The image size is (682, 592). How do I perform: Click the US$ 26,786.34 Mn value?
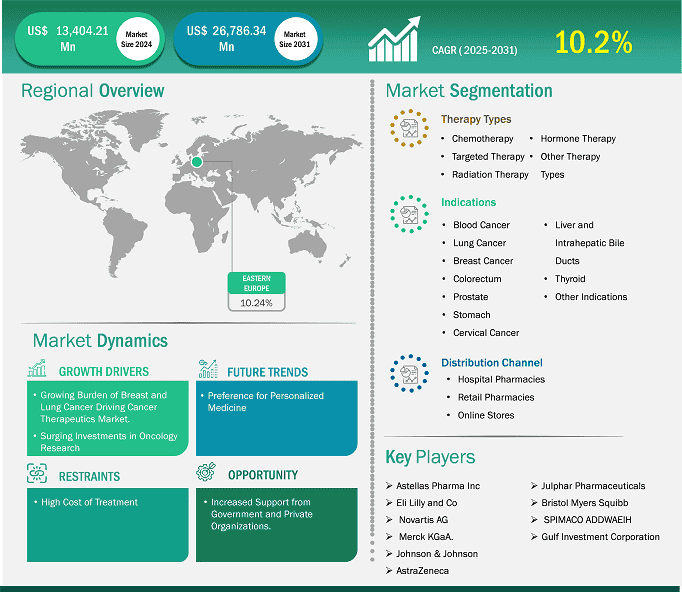click(227, 39)
